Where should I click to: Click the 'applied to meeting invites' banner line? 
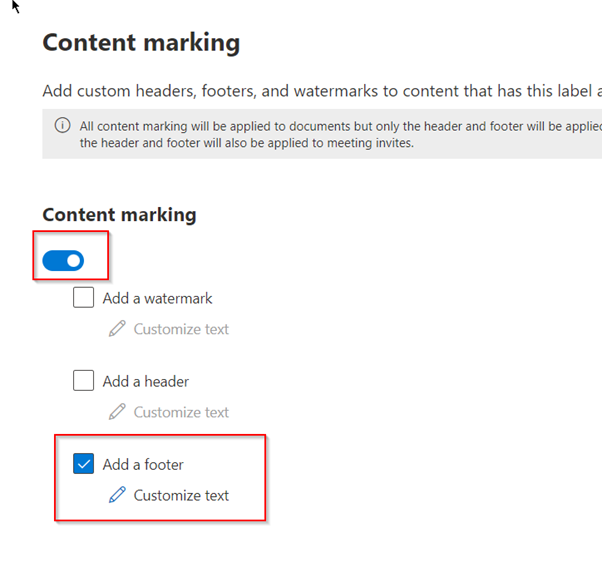250,142
